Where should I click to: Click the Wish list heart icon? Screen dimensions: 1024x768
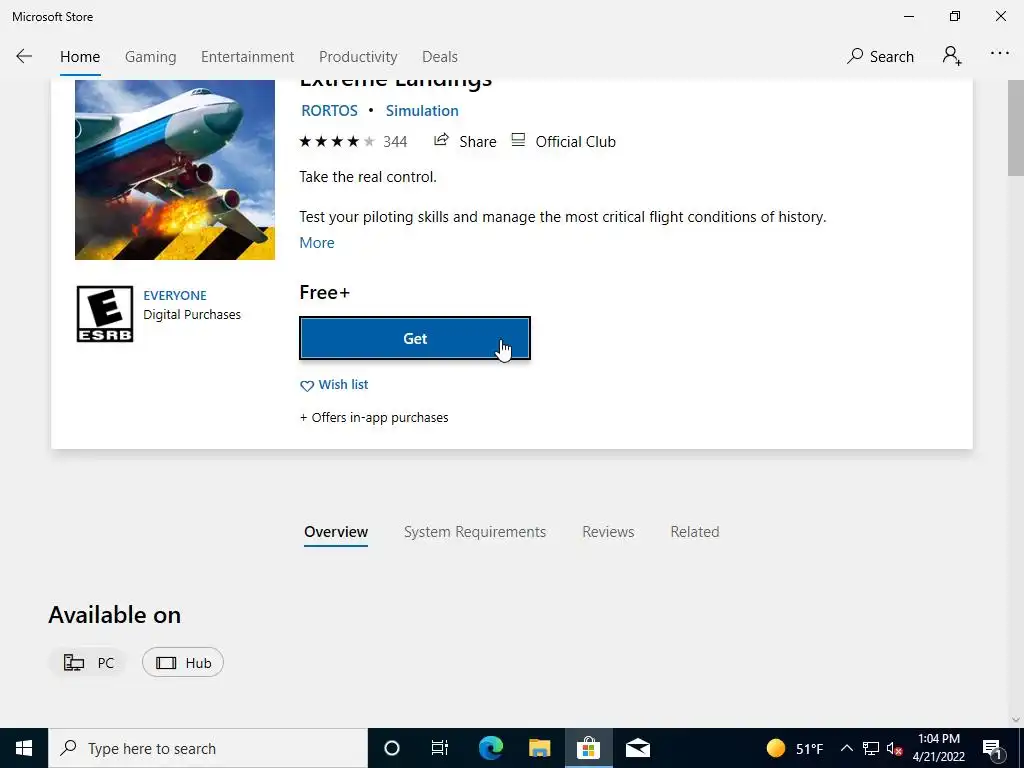[306, 386]
